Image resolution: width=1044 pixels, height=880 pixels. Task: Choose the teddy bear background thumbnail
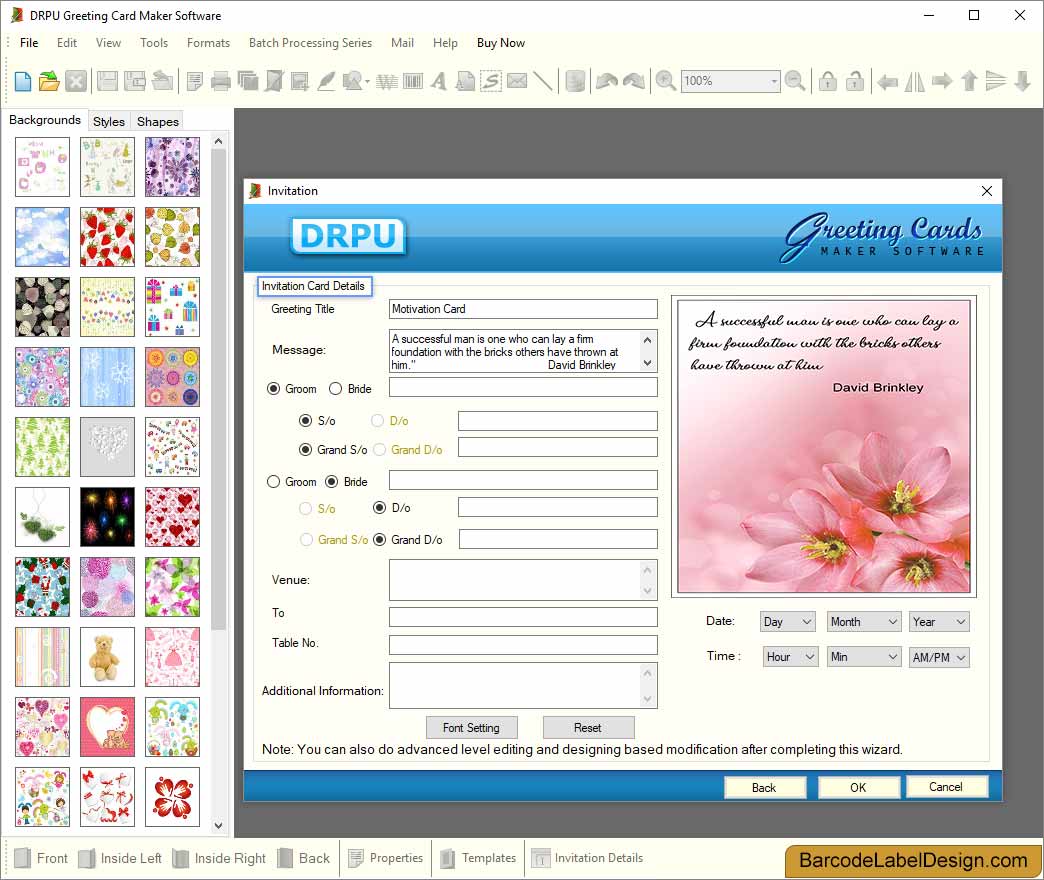(x=107, y=657)
